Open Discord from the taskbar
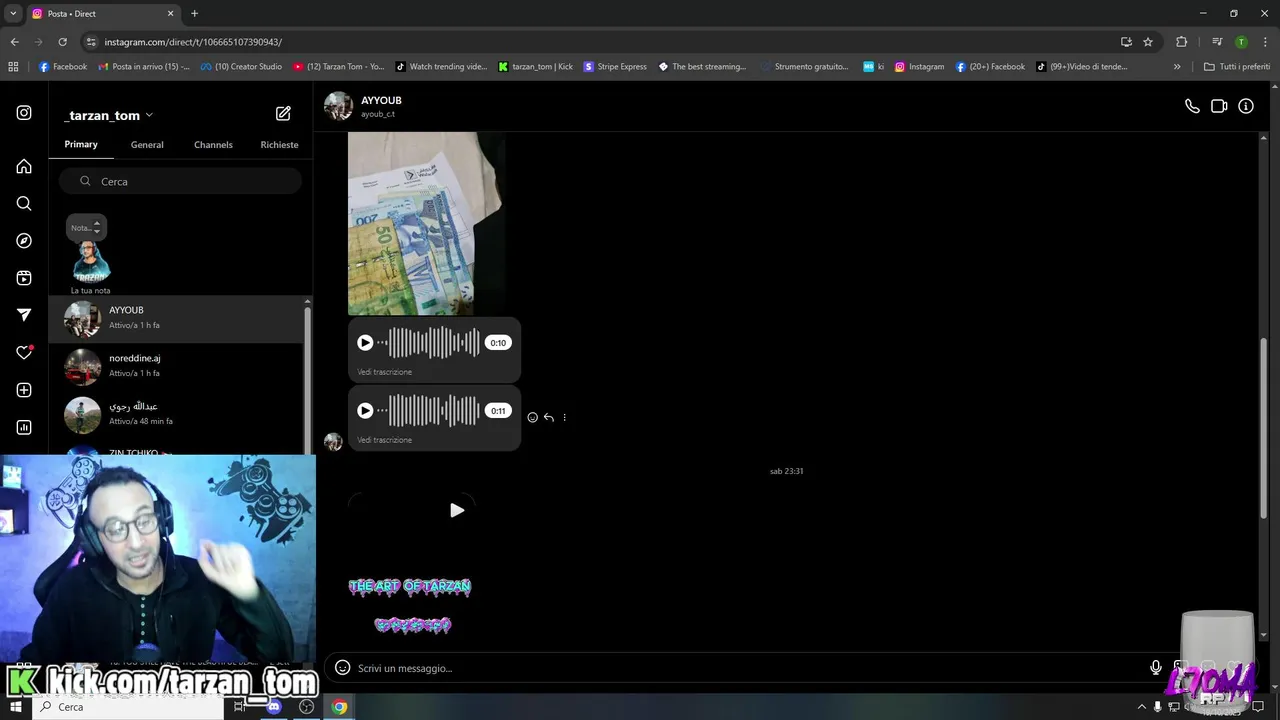 coord(274,707)
